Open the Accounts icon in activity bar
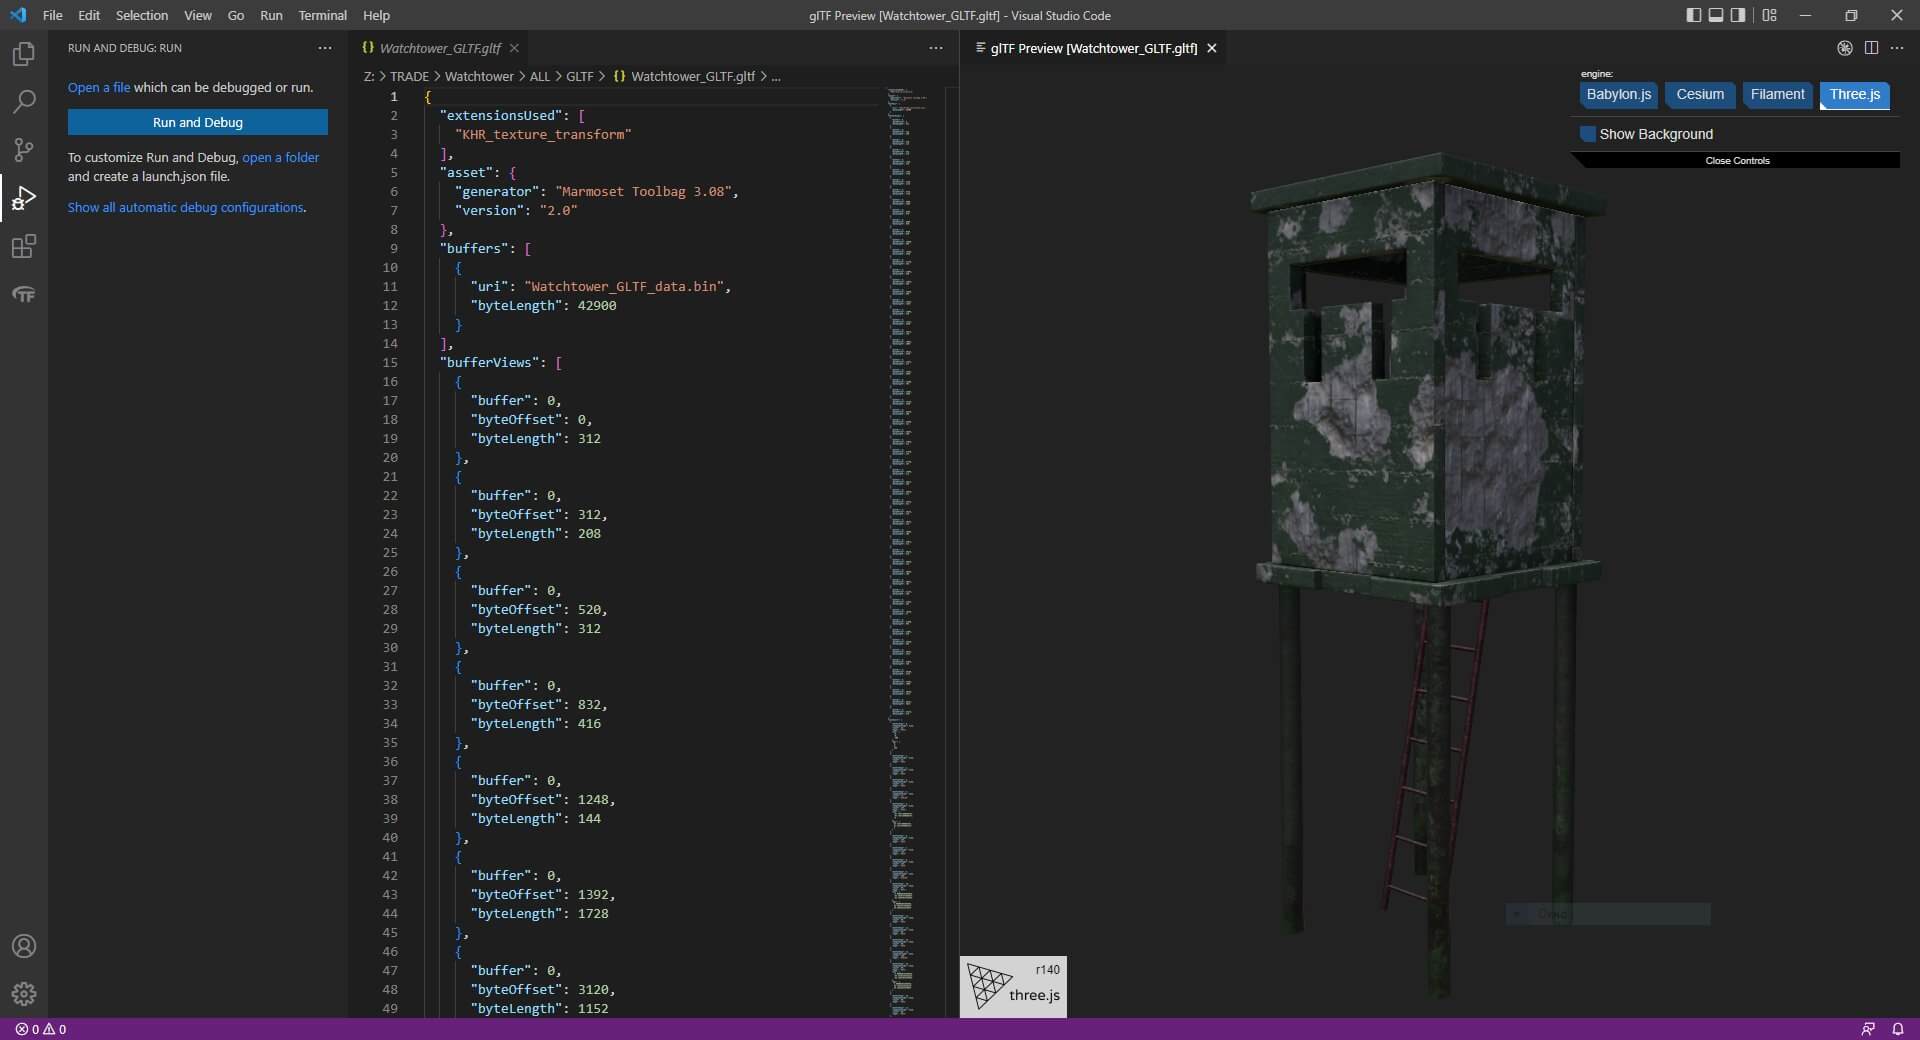Screen dimensions: 1920x1040 point(24,946)
